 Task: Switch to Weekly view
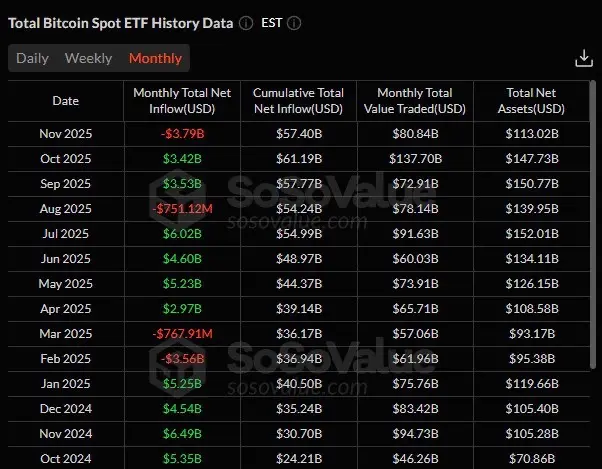(88, 58)
